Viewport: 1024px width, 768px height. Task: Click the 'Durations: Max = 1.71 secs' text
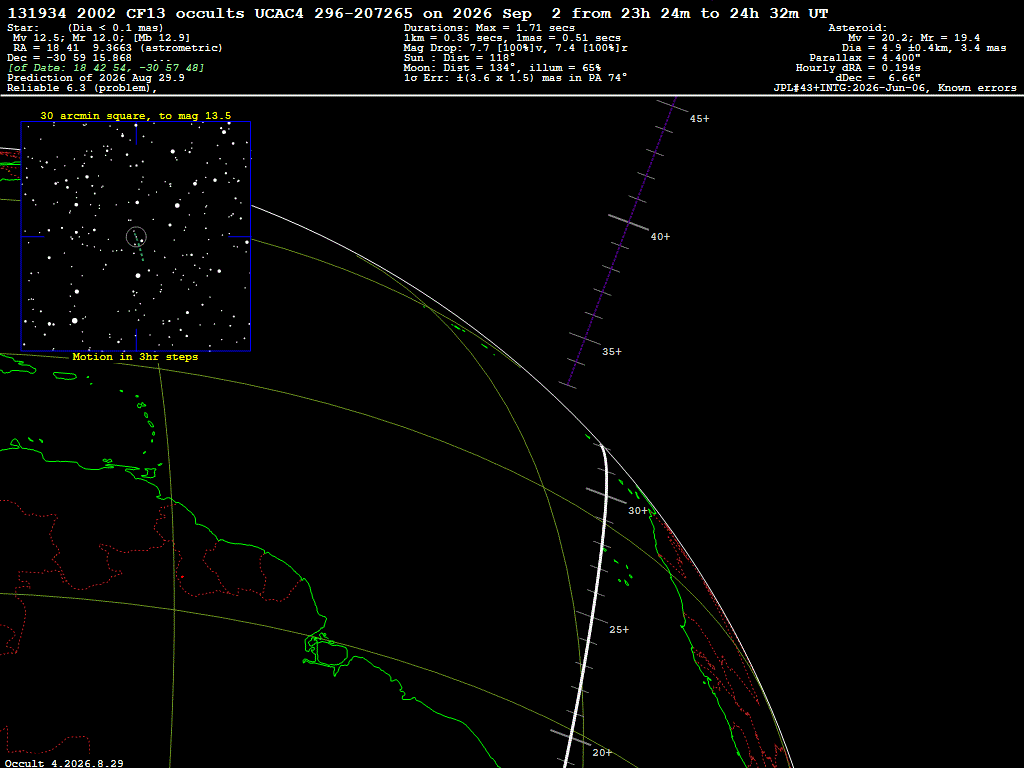coord(489,28)
